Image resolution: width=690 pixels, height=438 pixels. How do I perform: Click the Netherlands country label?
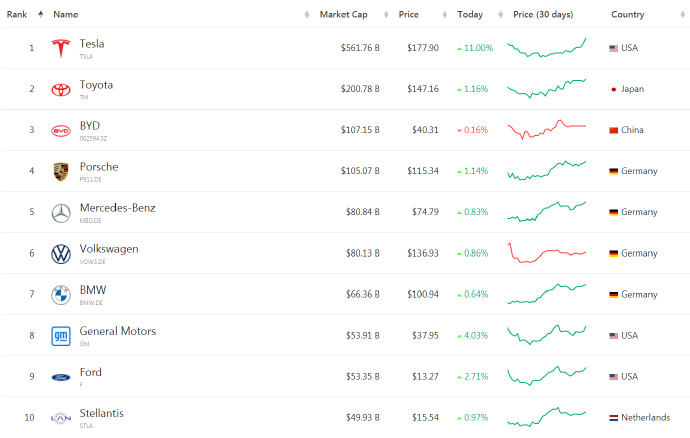[646, 418]
